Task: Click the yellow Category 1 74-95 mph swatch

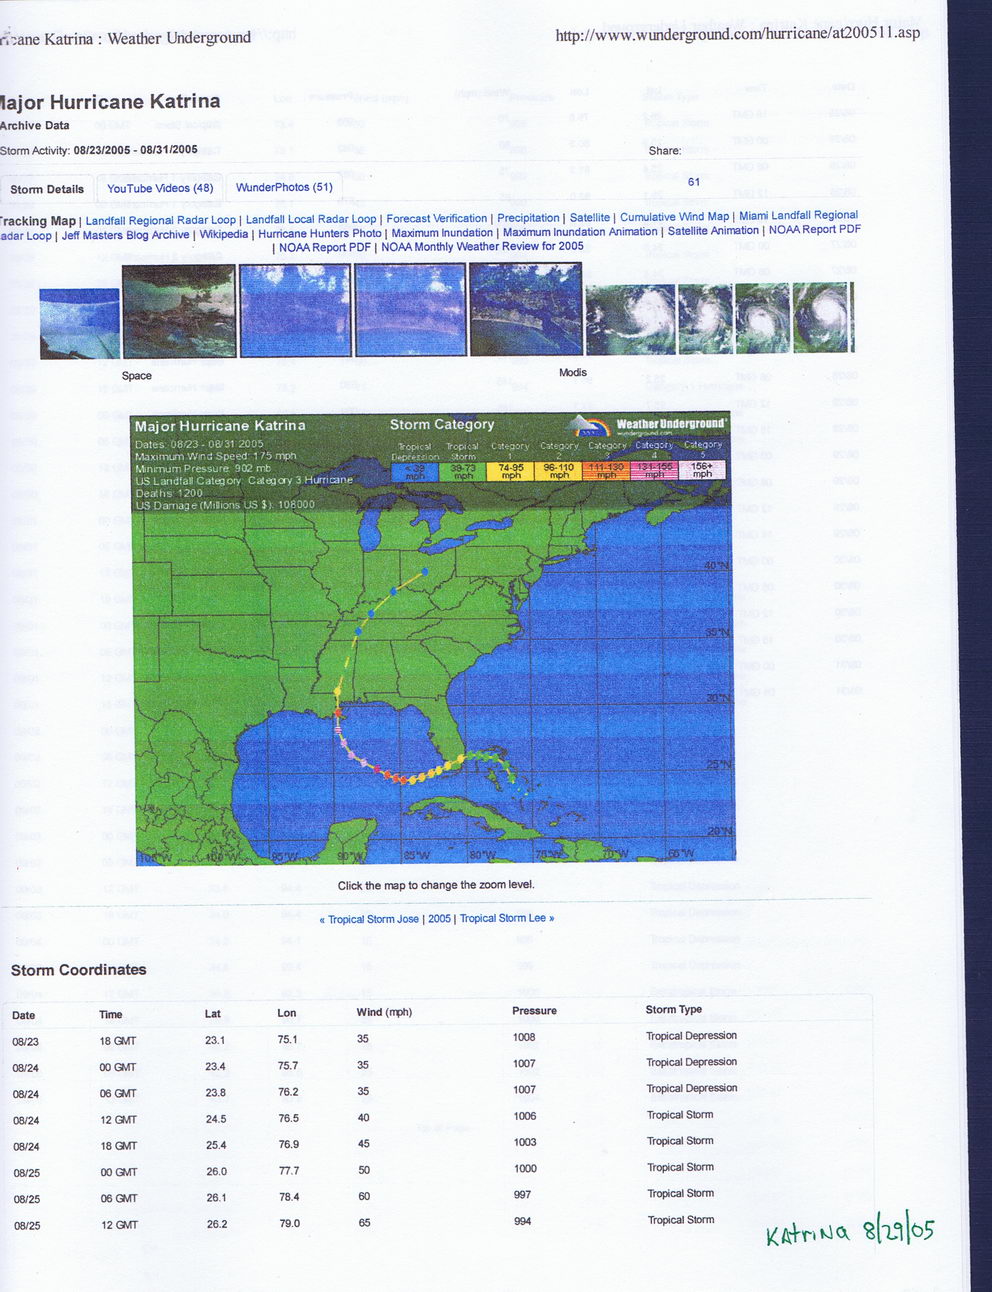Action: (511, 471)
